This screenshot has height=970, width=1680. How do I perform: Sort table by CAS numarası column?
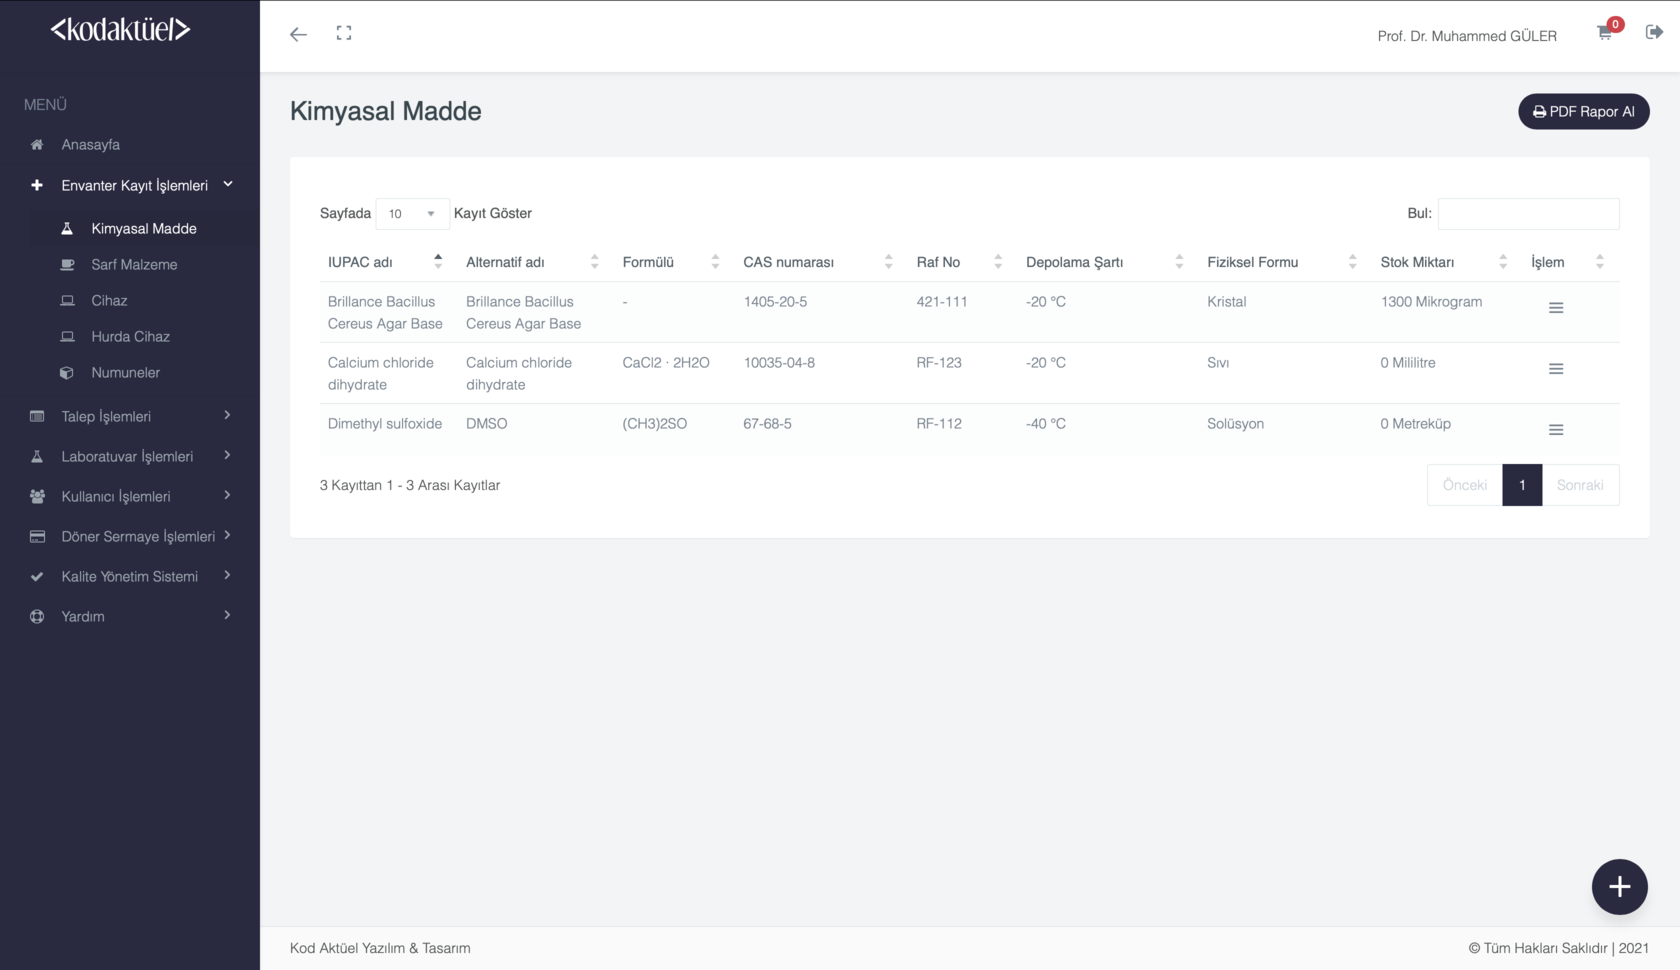coord(788,262)
